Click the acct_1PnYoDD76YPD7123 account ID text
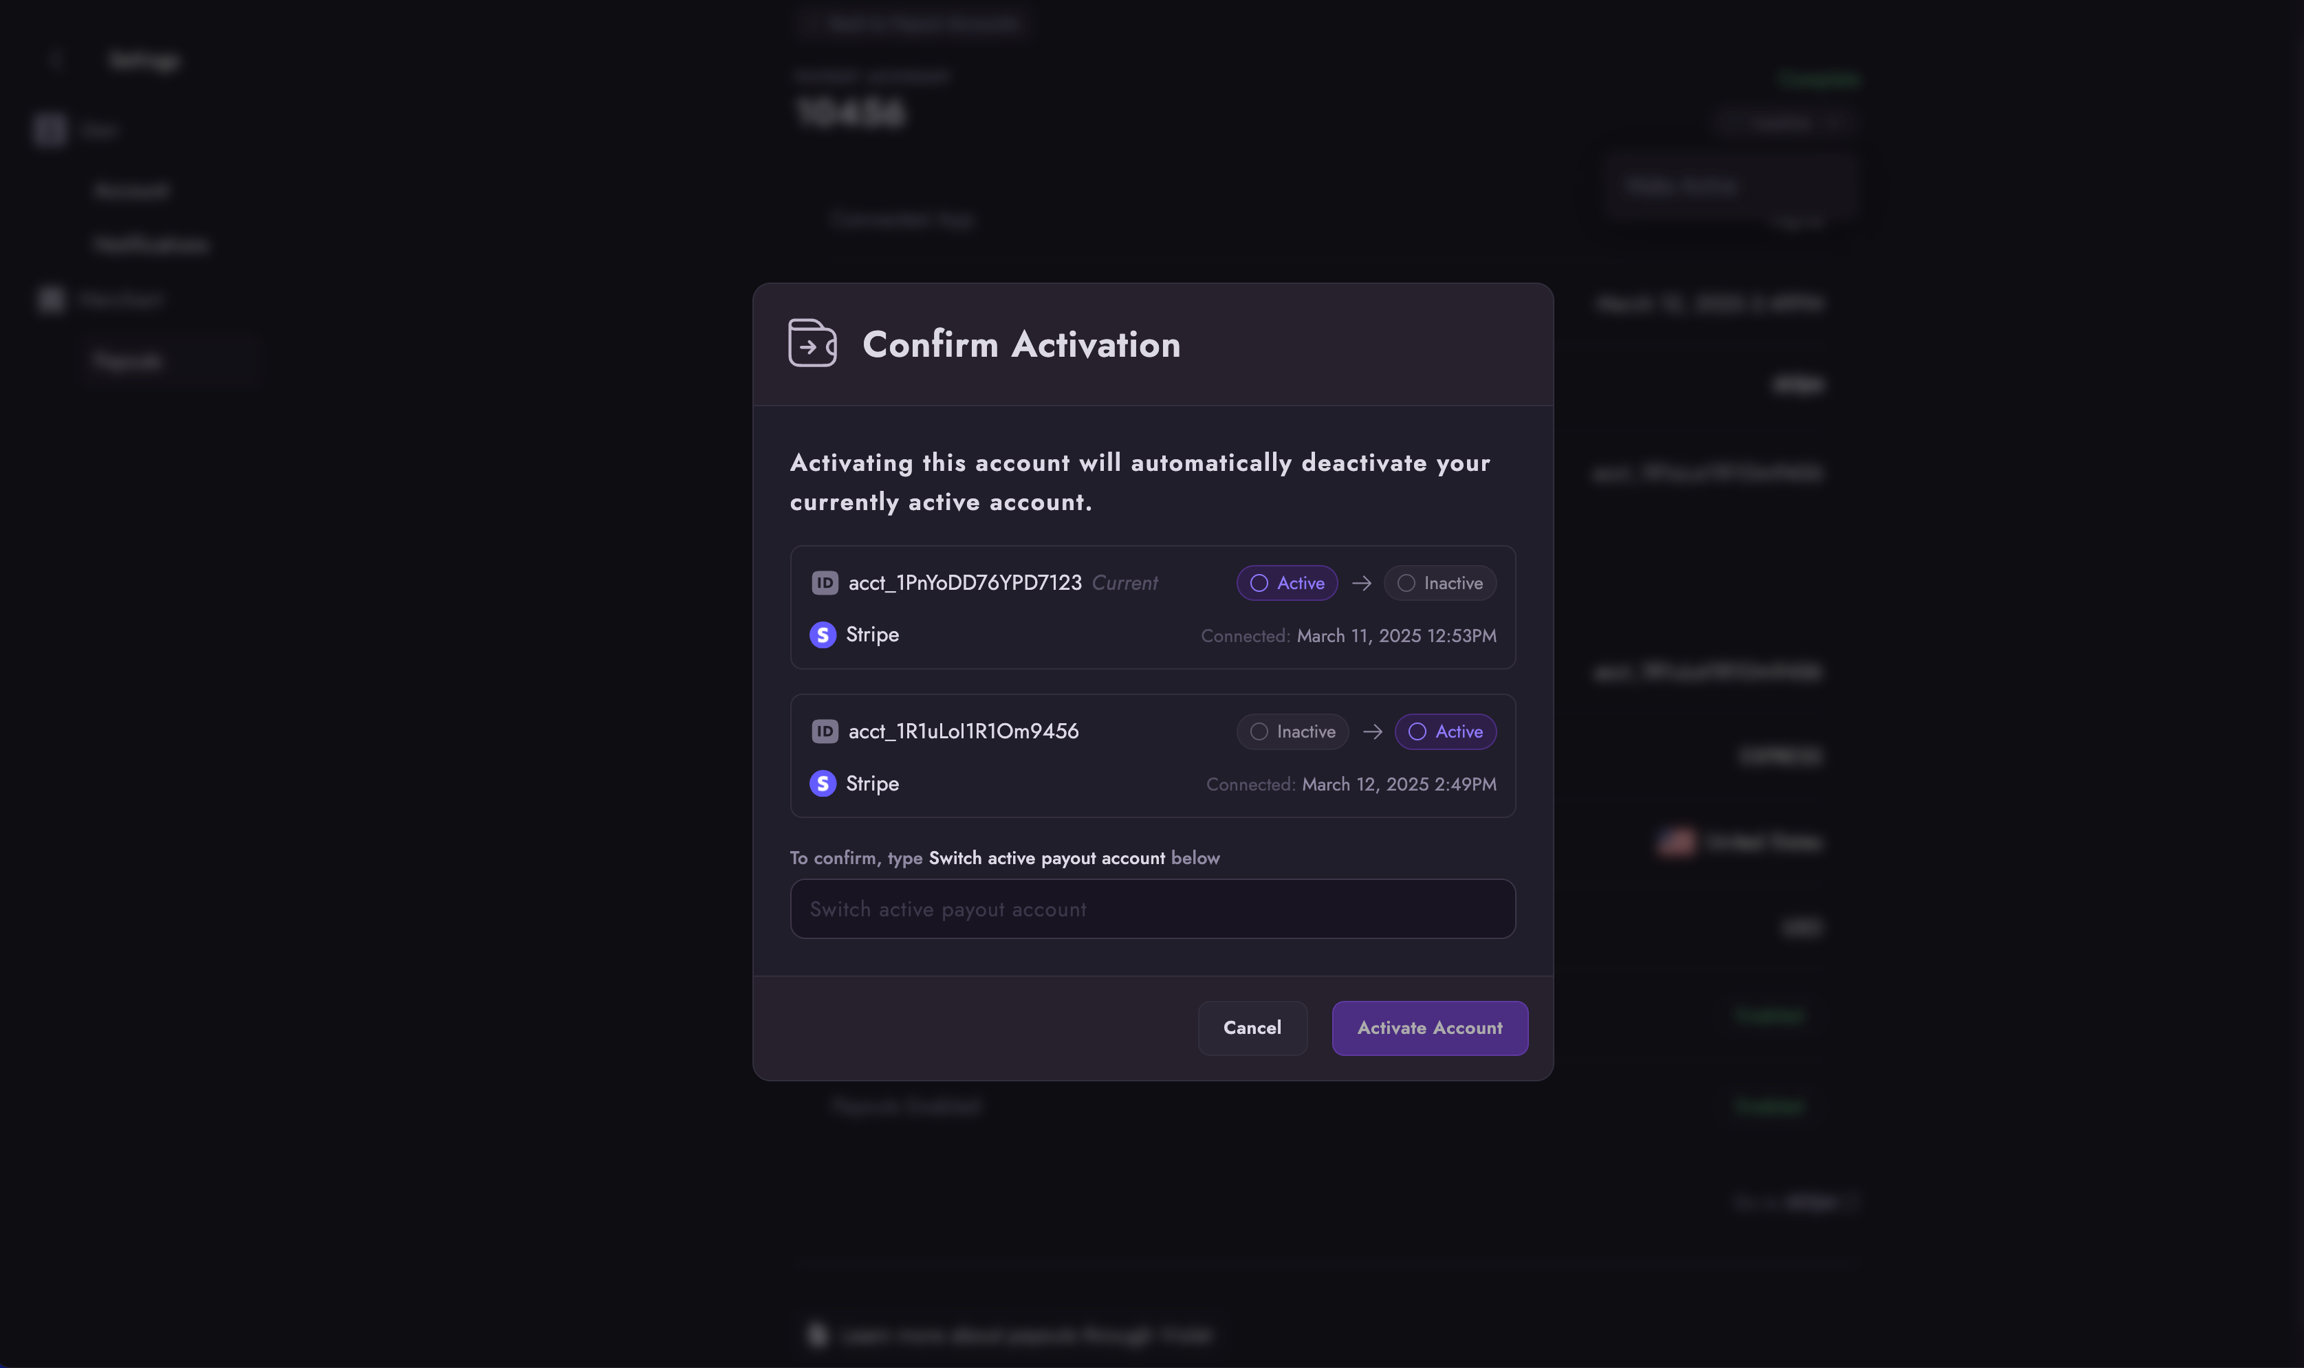The image size is (2304, 1368). (x=964, y=583)
